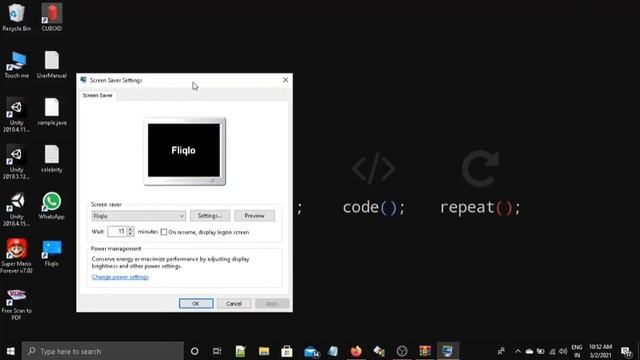The height and width of the screenshot is (360, 640).
Task: Select the Super Mario Forever icon
Action: pos(16,256)
